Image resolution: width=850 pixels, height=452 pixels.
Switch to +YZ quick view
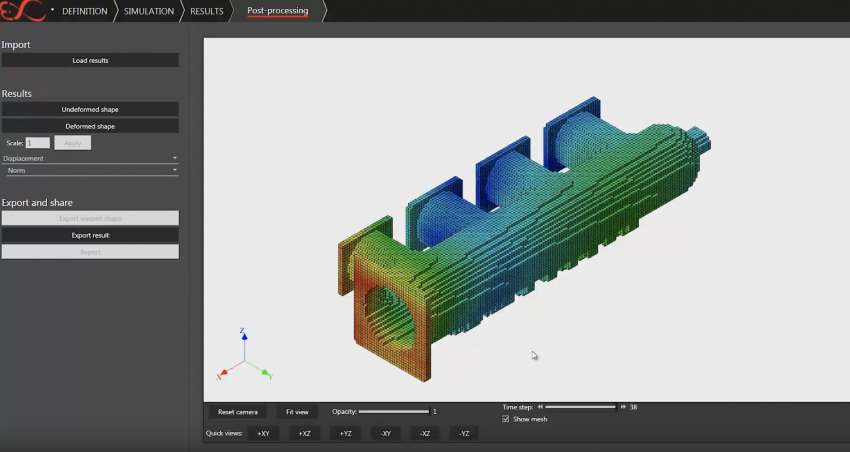tap(345, 434)
